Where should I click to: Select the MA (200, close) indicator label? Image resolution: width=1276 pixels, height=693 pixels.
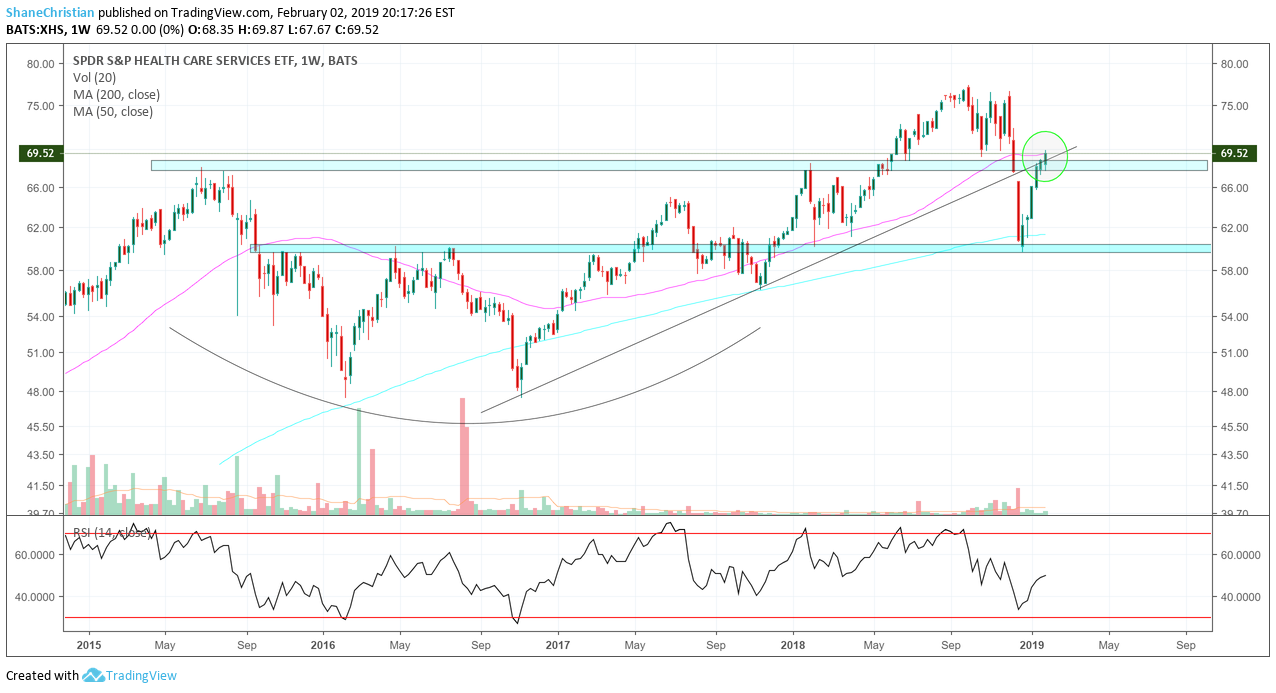pos(116,94)
